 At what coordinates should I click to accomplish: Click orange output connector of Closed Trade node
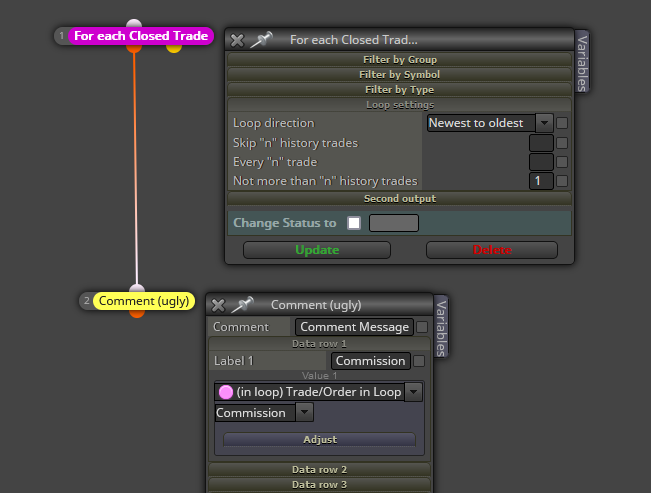(134, 48)
